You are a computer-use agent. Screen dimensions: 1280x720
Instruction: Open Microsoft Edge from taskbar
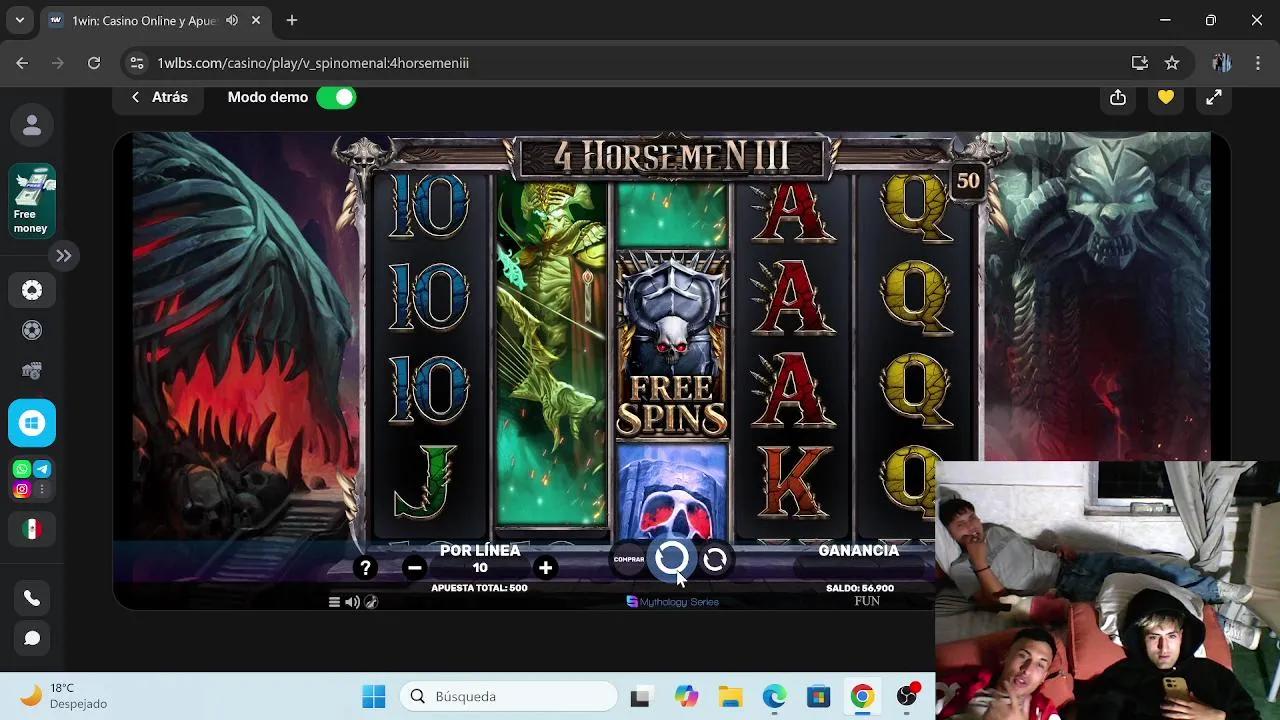(774, 697)
